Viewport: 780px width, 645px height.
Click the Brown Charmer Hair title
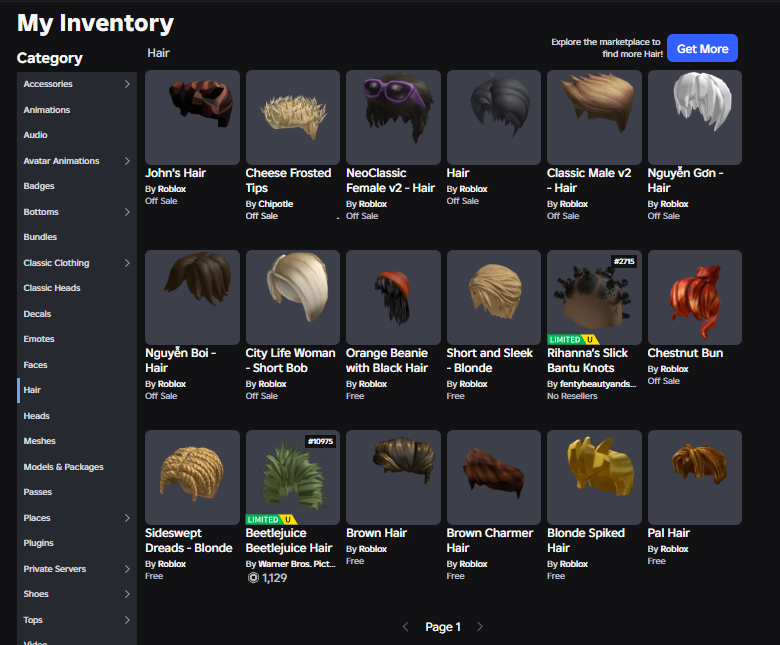coord(489,541)
